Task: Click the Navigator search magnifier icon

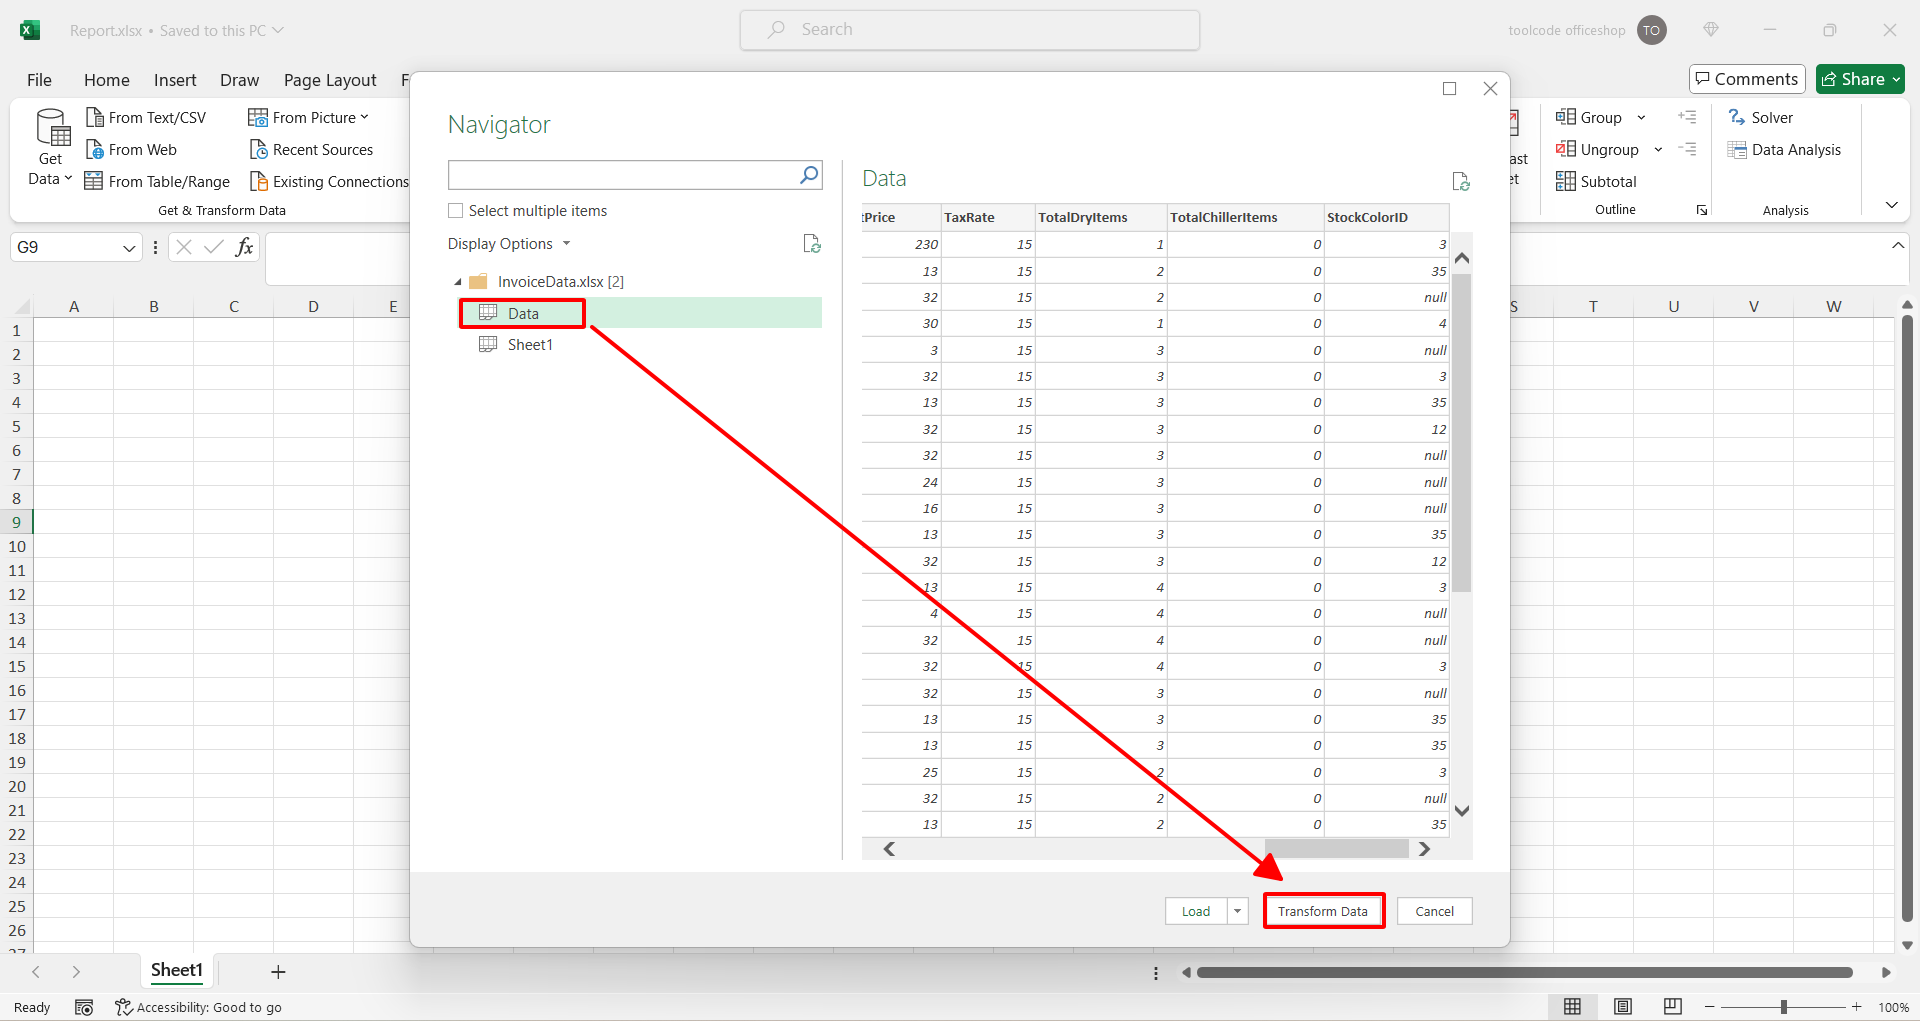Action: tap(809, 175)
